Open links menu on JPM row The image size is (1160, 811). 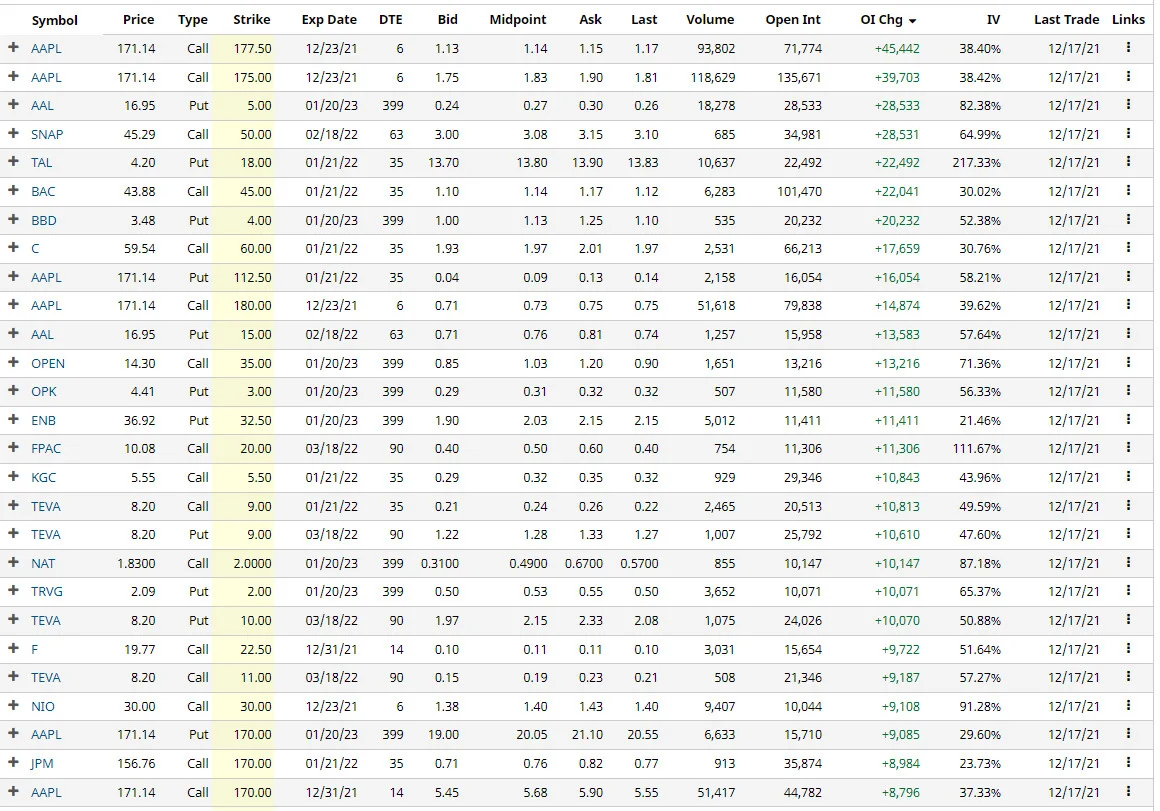point(1128,762)
